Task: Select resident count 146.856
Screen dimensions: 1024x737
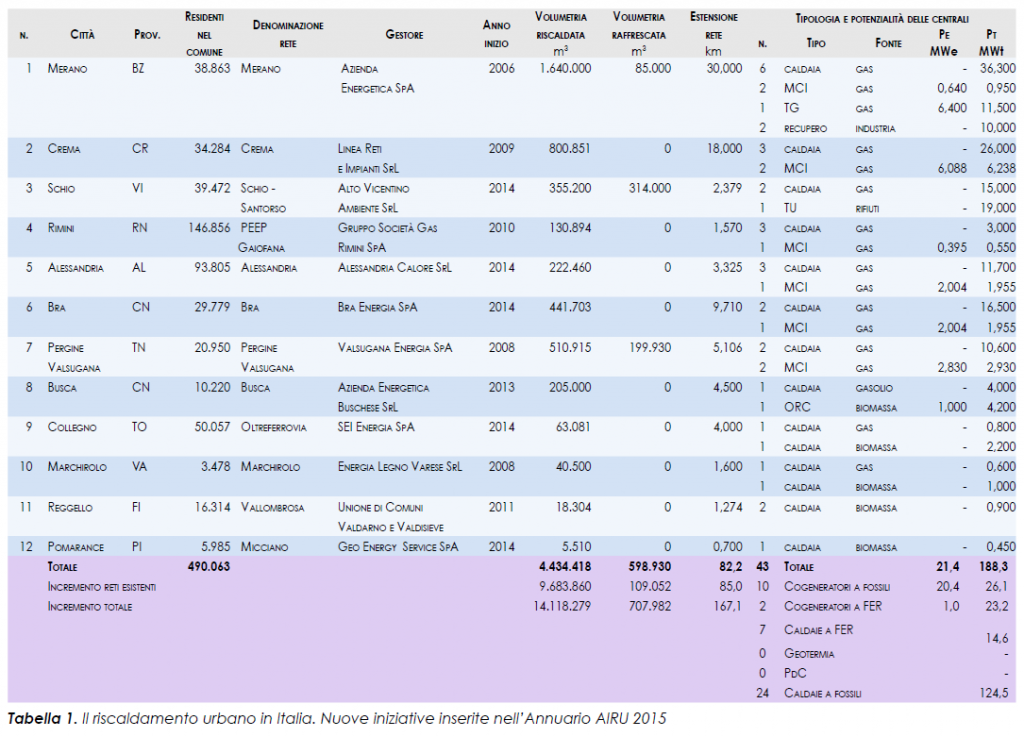Action: 210,228
